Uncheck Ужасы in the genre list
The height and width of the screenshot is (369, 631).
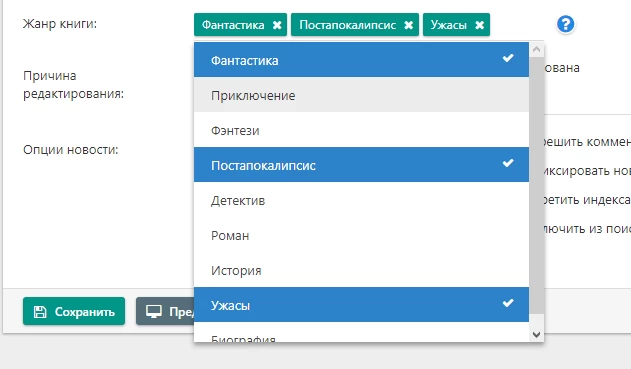point(361,305)
